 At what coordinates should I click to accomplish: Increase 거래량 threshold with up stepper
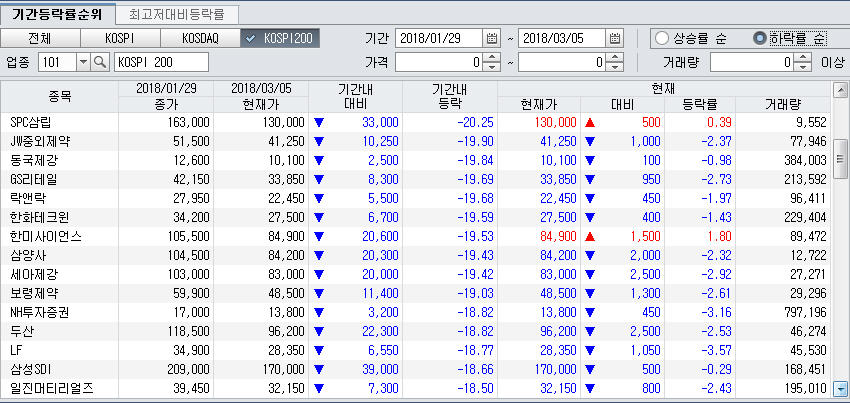(804, 58)
